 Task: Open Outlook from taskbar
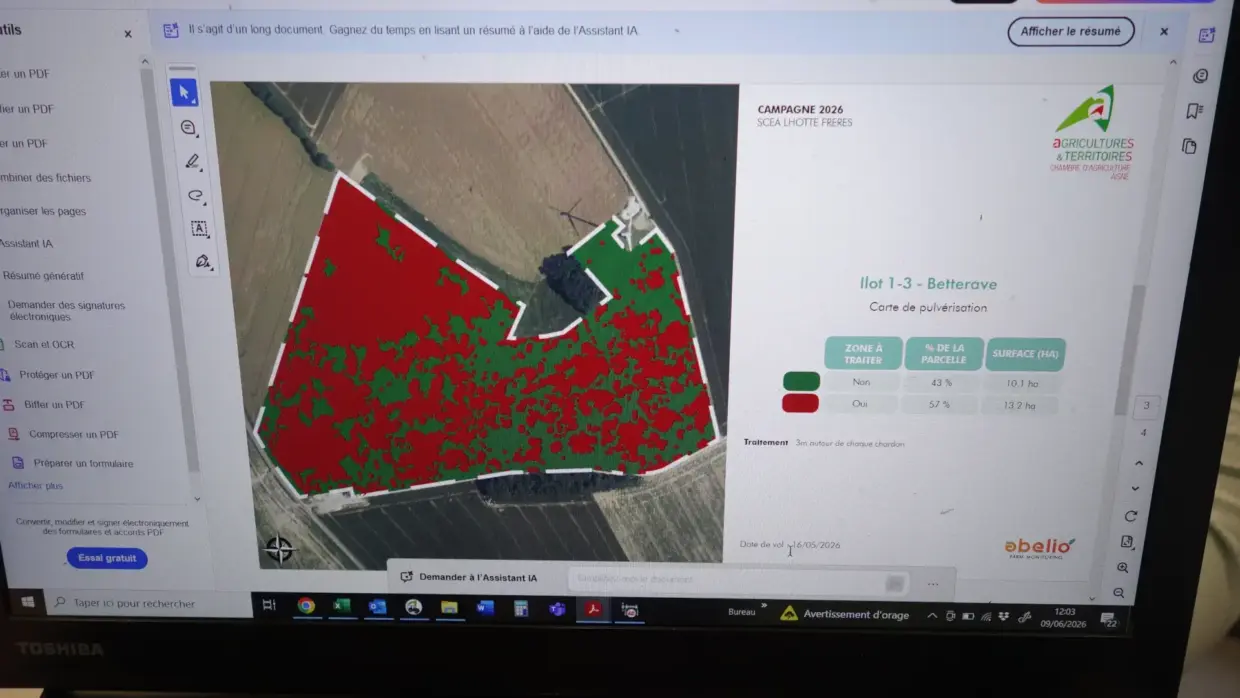[377, 607]
